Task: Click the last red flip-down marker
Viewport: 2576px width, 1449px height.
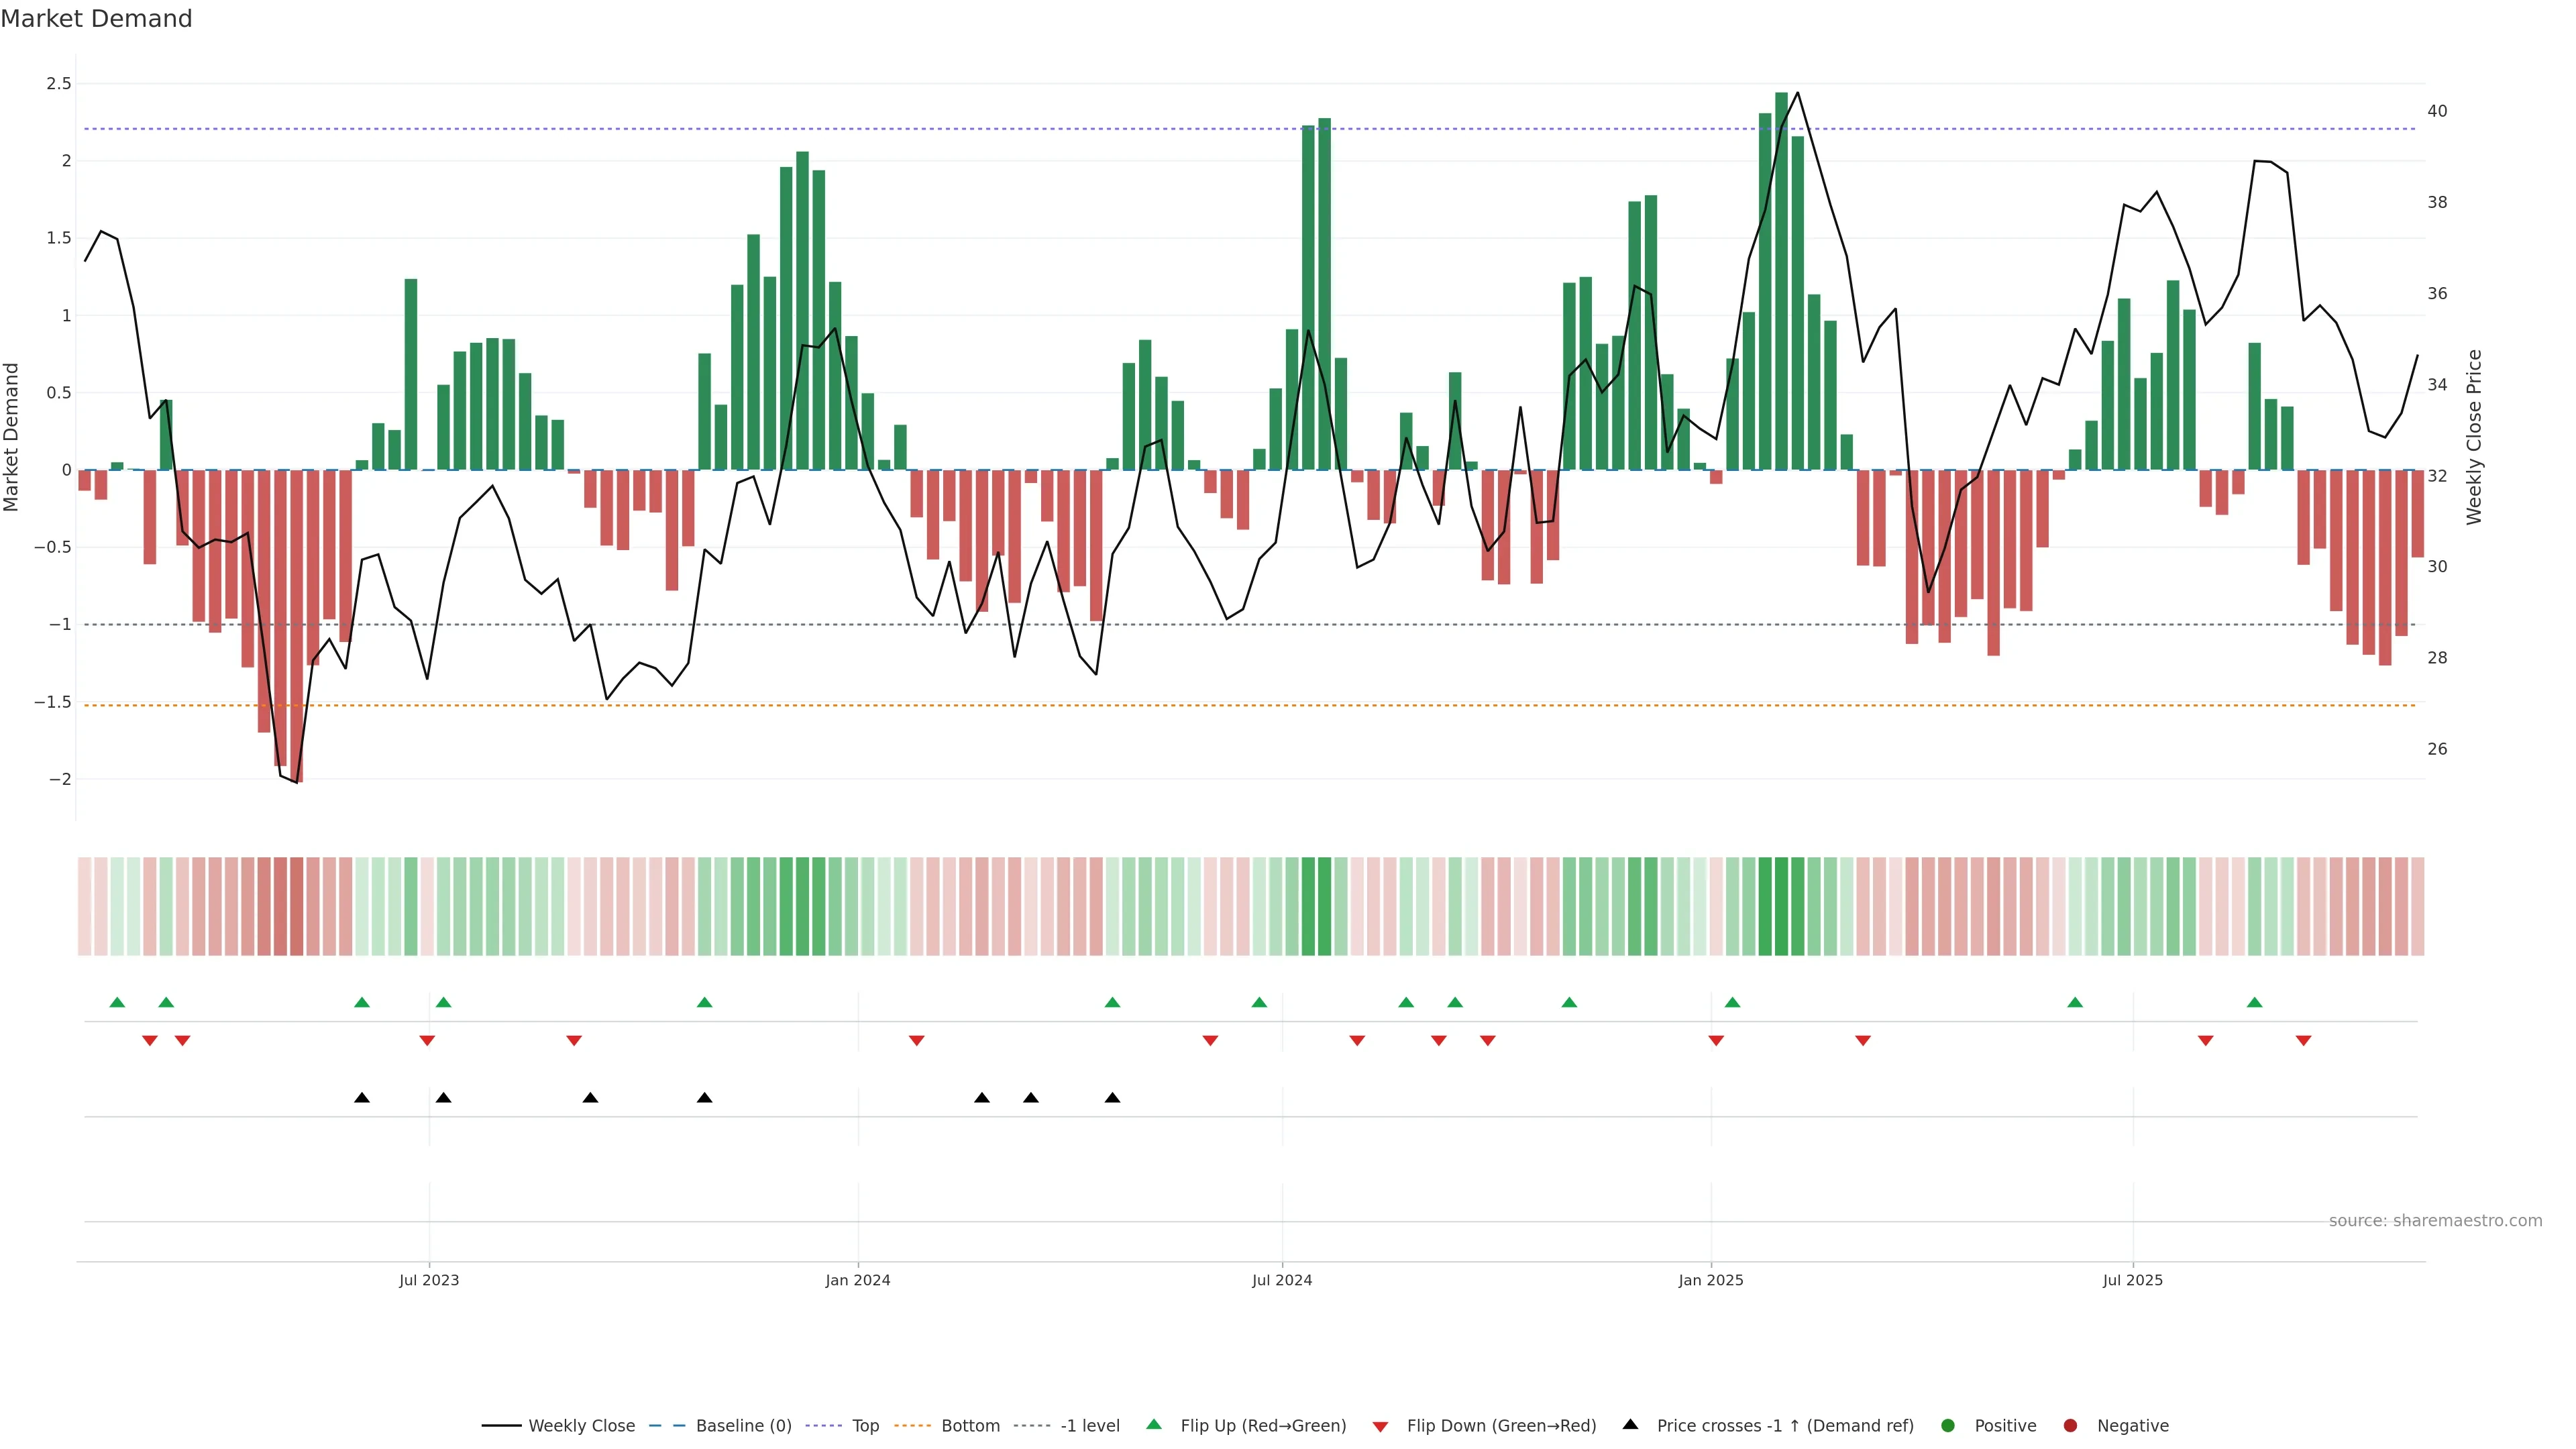Action: [x=2303, y=1040]
